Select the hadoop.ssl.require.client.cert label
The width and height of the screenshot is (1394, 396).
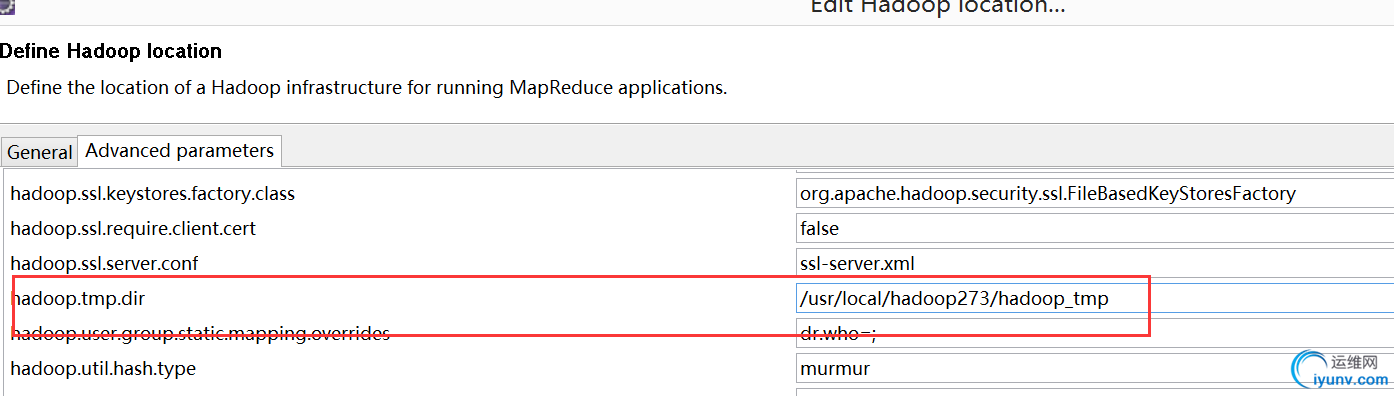point(133,229)
